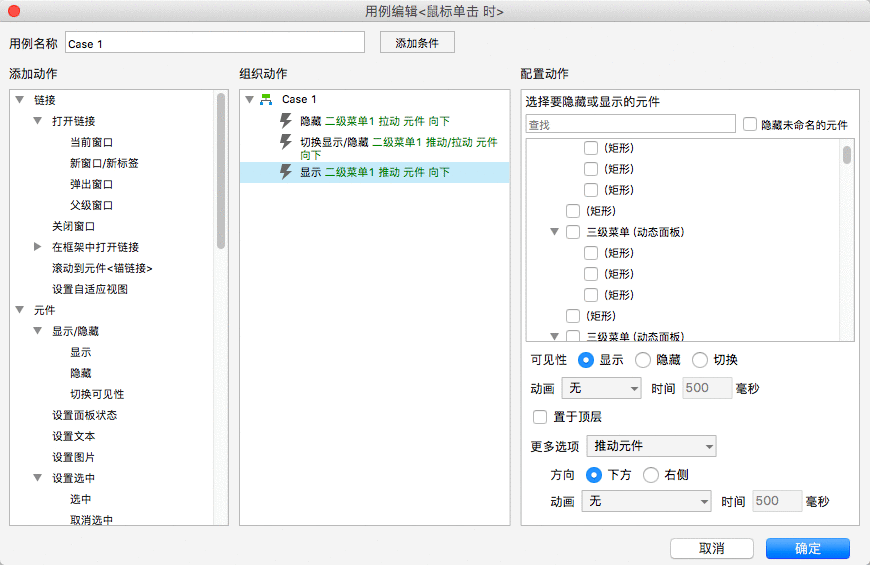Add the 滚动到元件<锚链接> action
The image size is (870, 565).
tap(102, 268)
